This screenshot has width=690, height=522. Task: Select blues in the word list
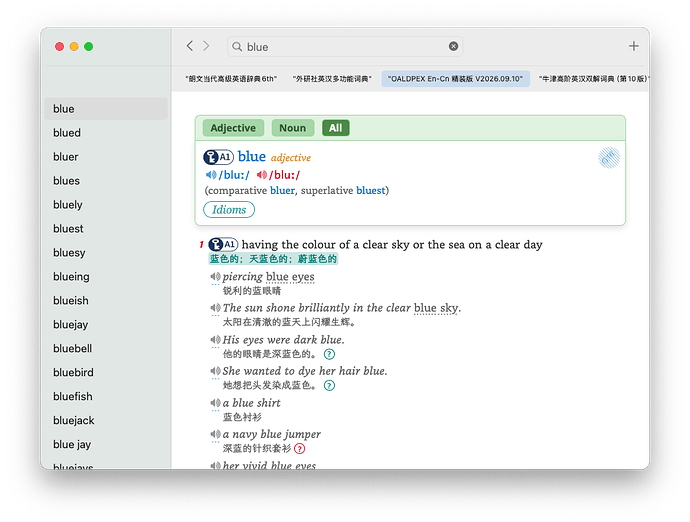106,180
